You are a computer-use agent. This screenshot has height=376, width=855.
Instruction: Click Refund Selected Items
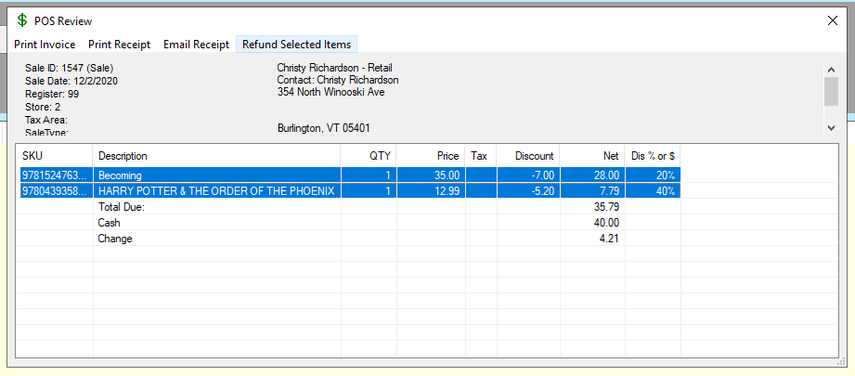point(297,45)
